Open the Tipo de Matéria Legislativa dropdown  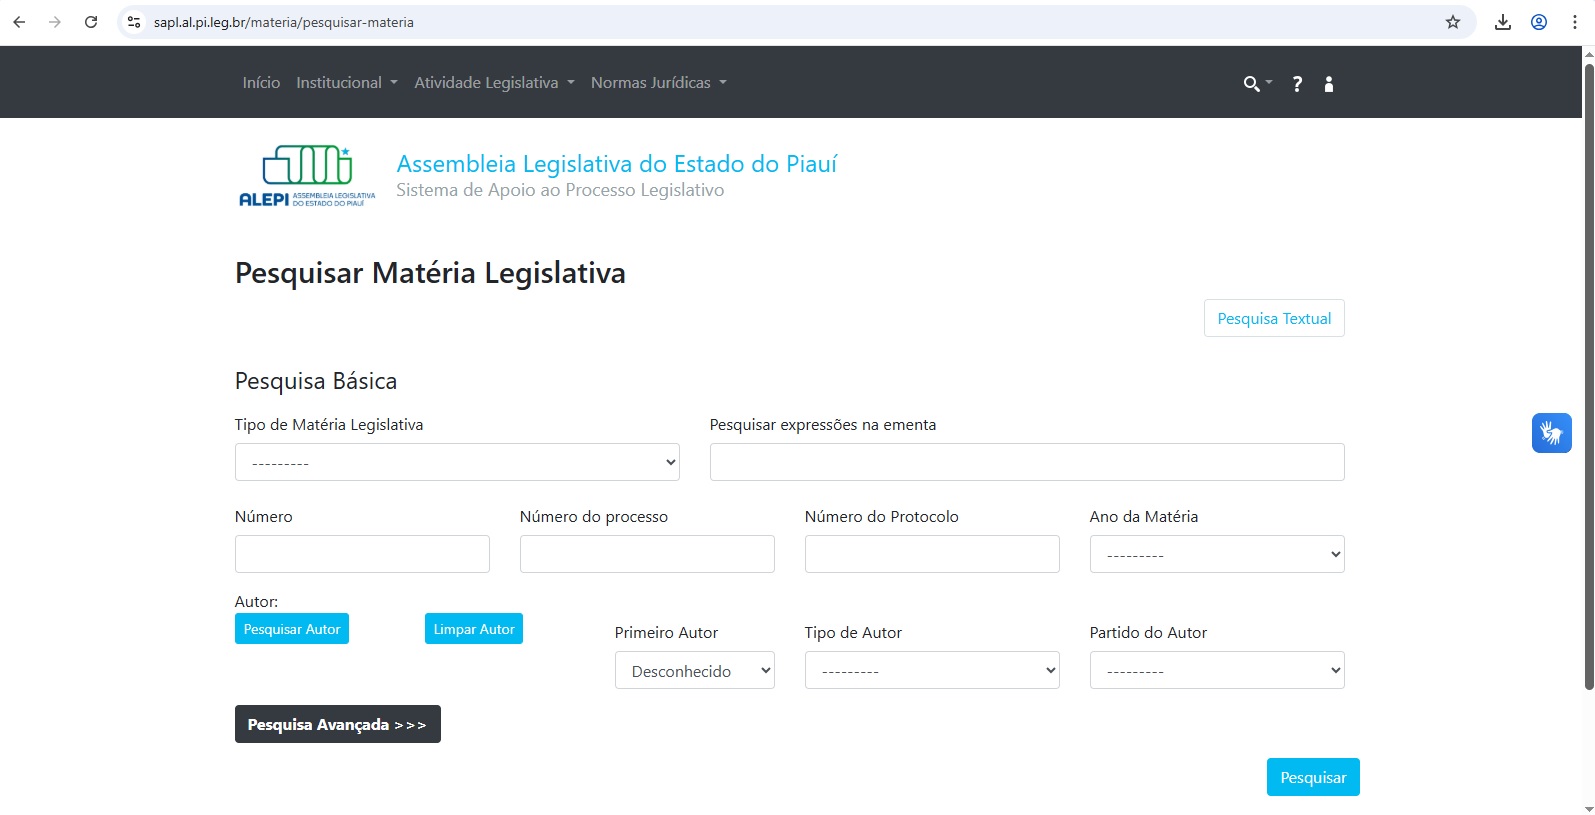[x=457, y=462]
